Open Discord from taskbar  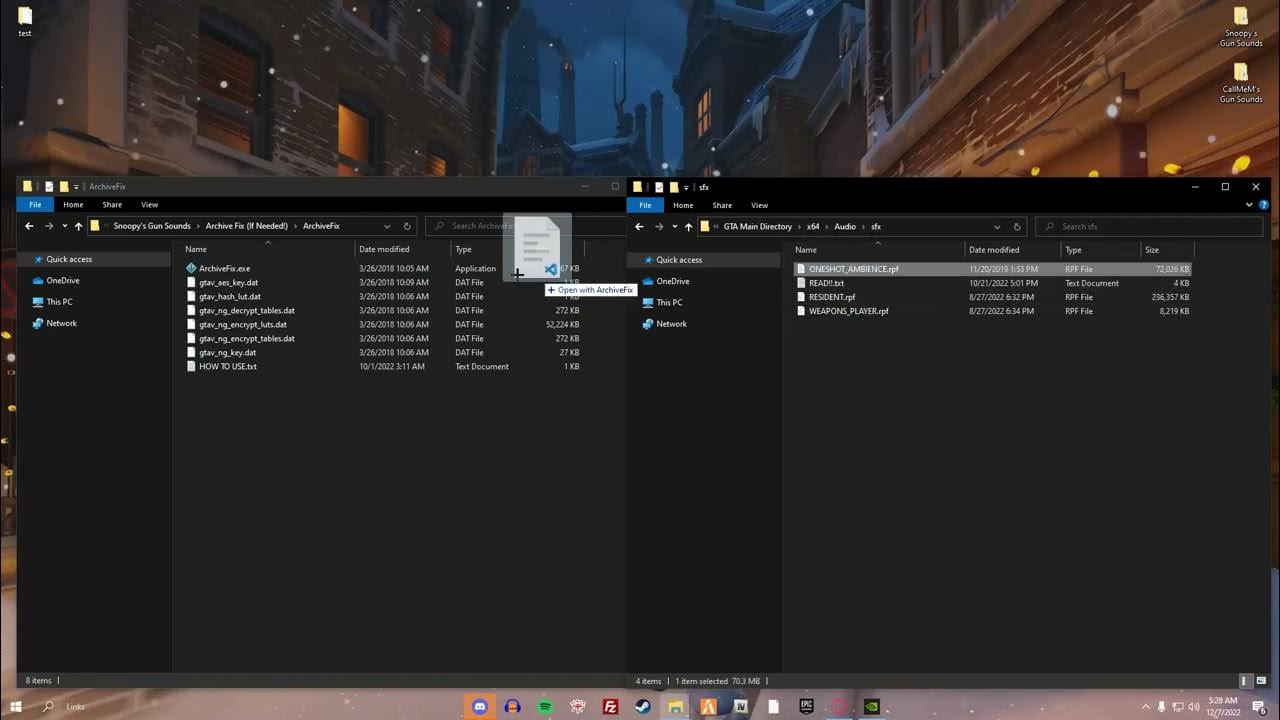tap(479, 706)
